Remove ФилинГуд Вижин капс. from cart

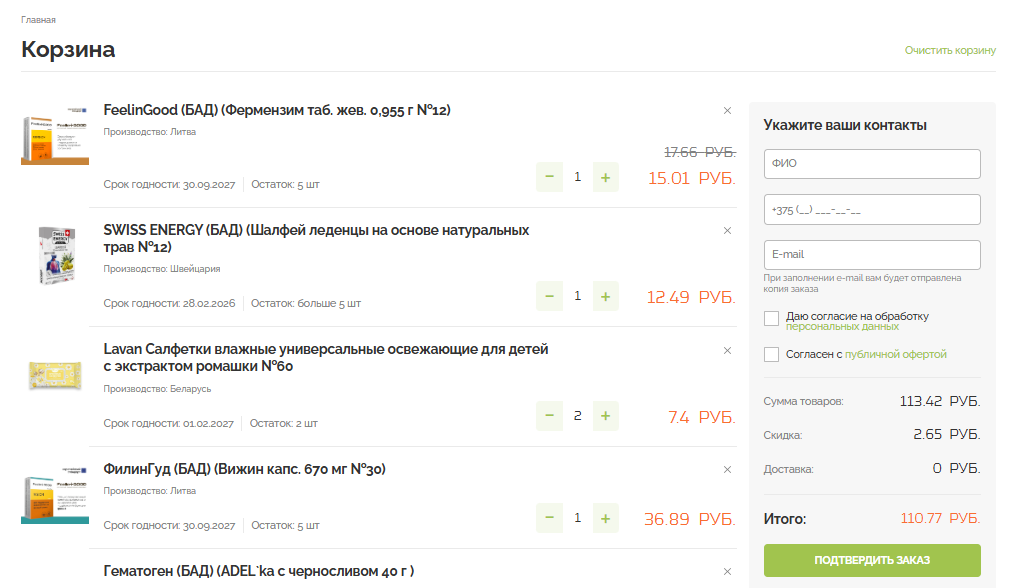[727, 470]
